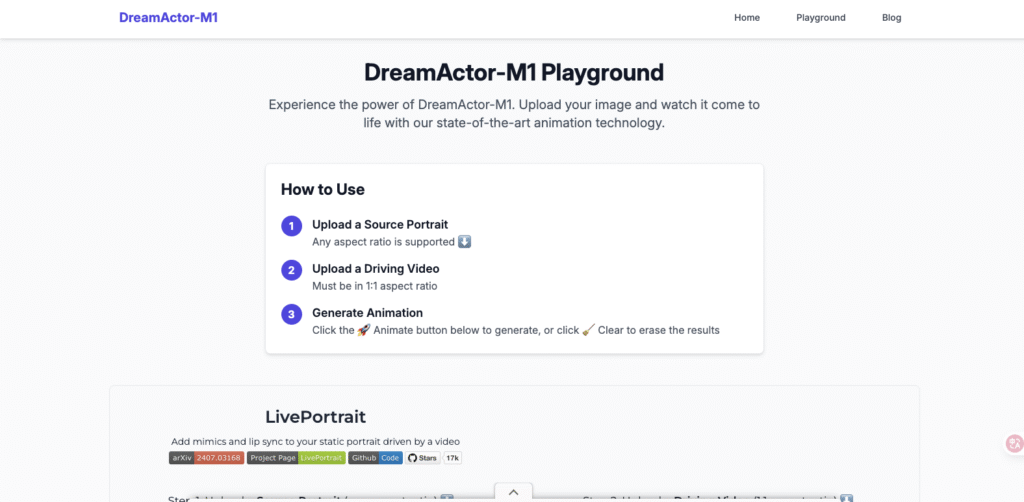Image resolution: width=1024 pixels, height=502 pixels.
Task: Open the Github Code badge
Action: click(375, 458)
